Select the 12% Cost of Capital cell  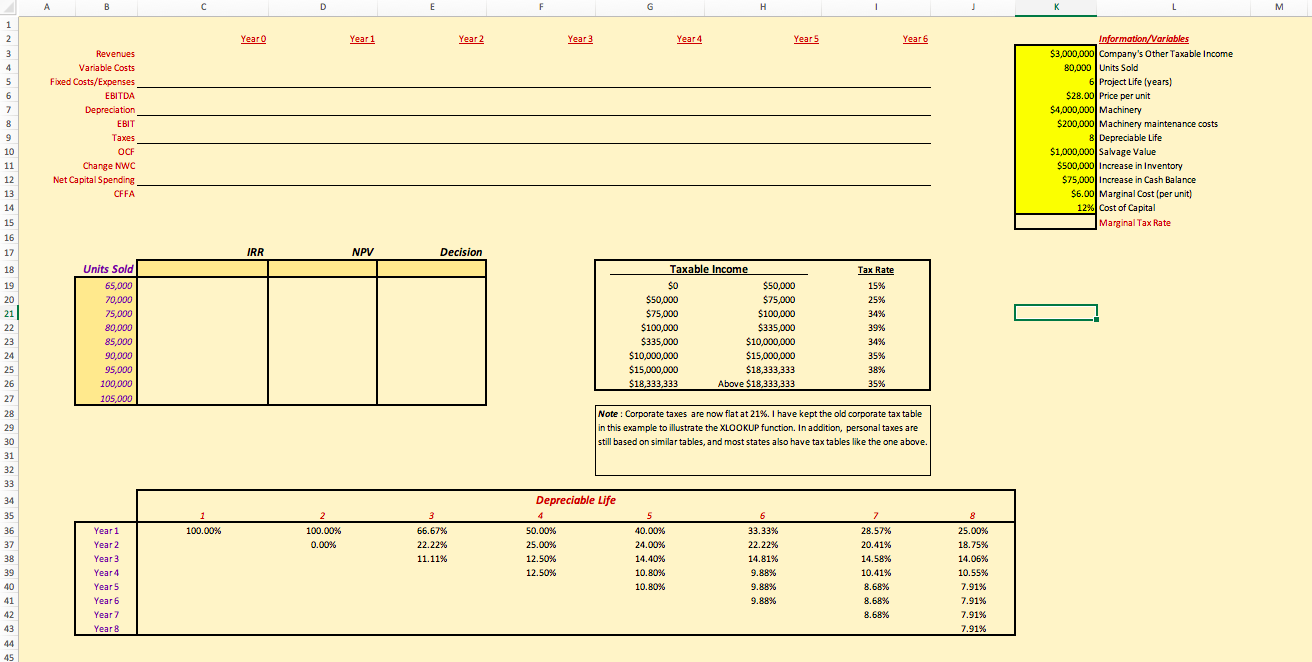[1055, 207]
